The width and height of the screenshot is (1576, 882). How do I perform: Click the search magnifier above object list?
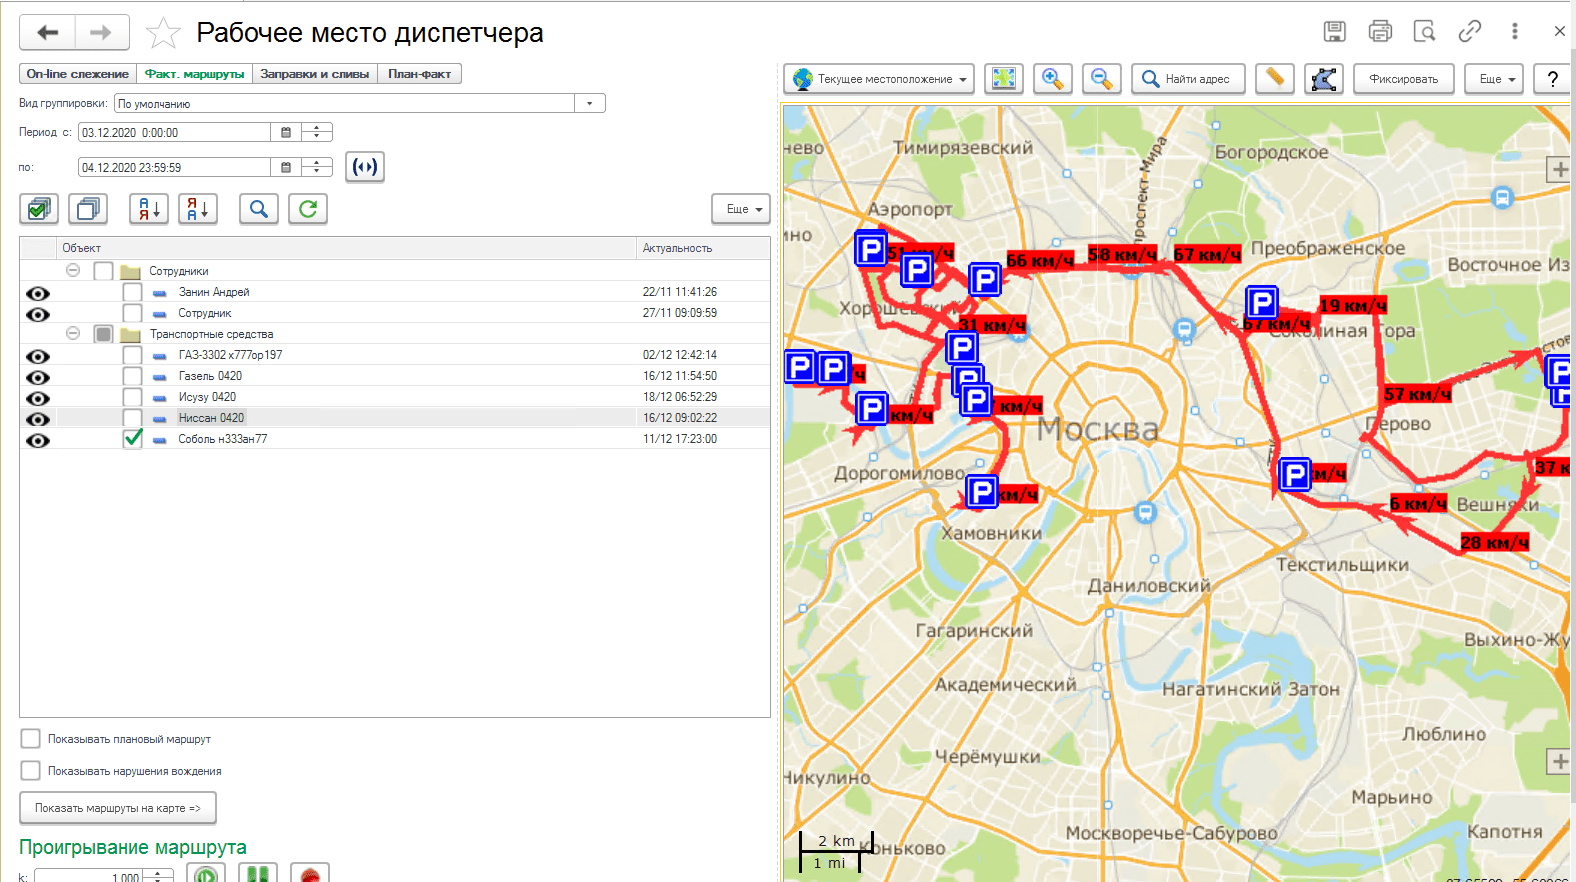pyautogui.click(x=259, y=209)
